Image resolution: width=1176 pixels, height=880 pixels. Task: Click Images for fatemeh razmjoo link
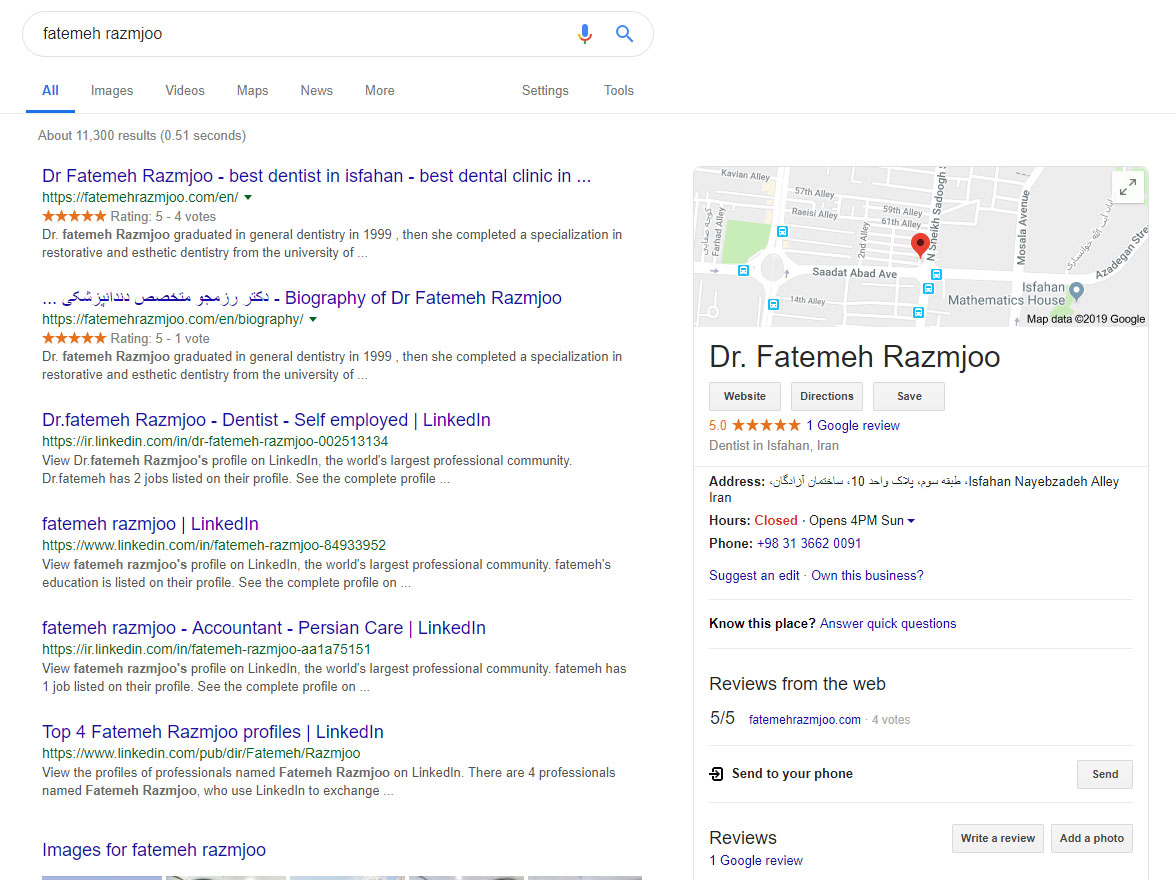coord(154,849)
